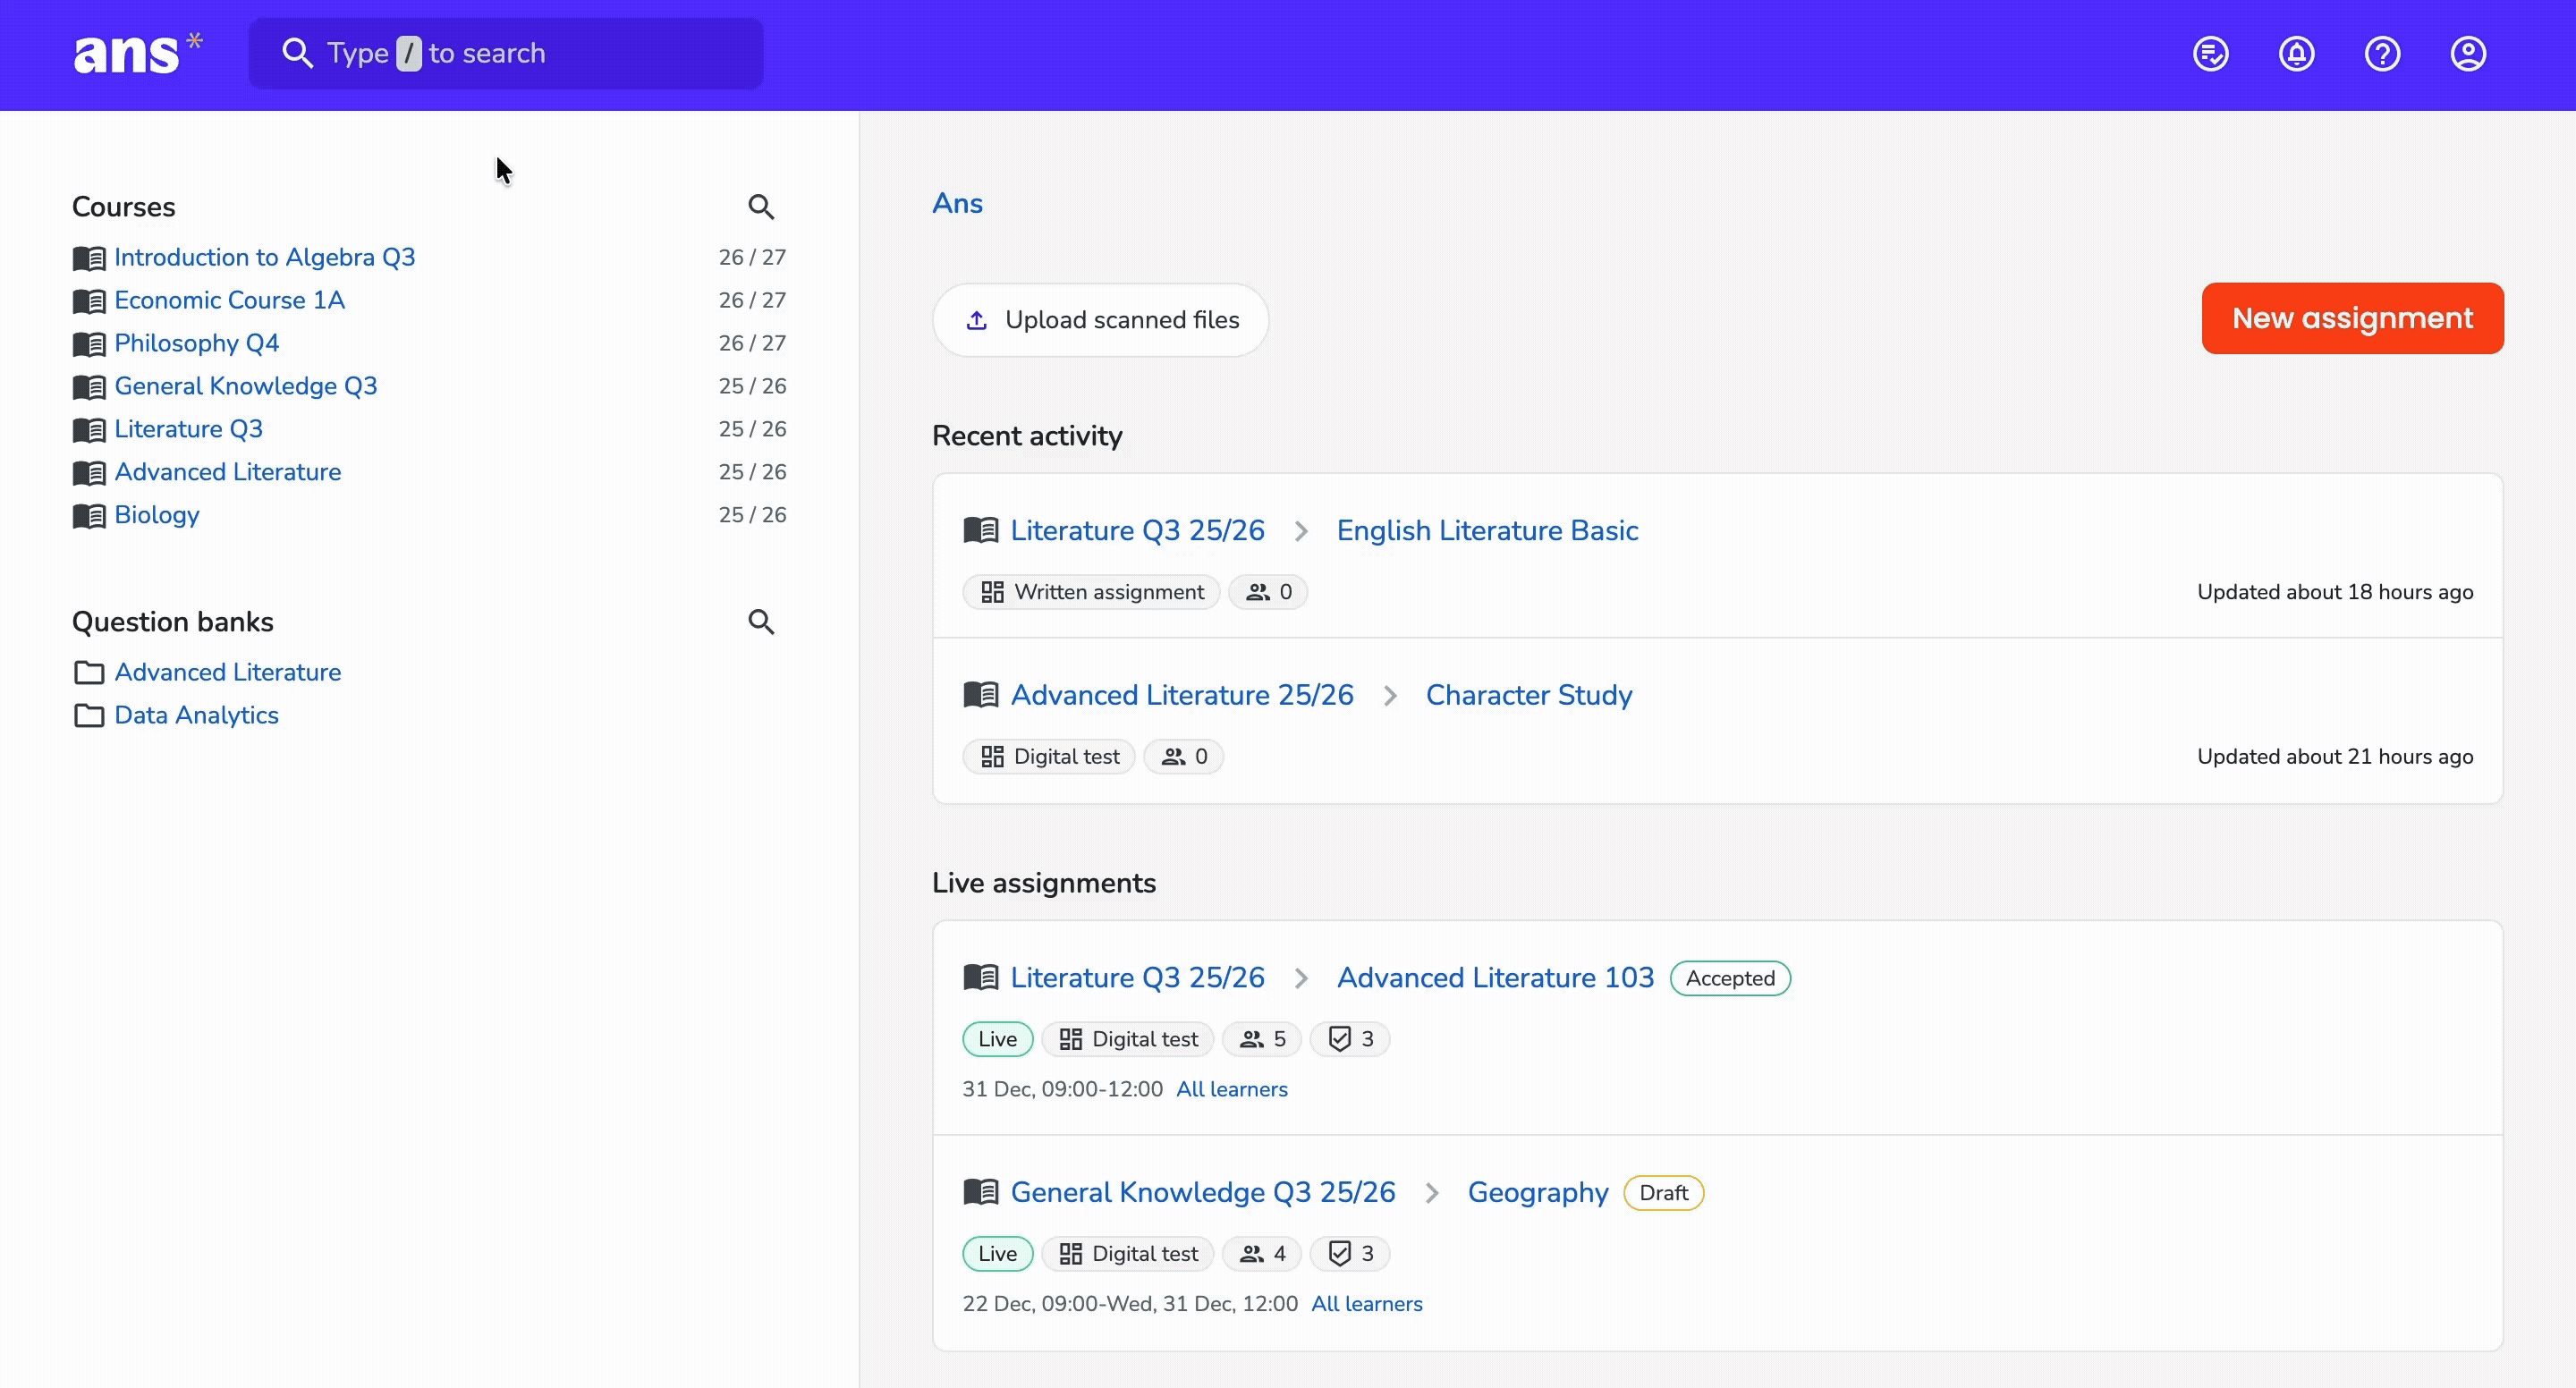
Task: Open Advanced Literature course in Courses list
Action: [228, 472]
